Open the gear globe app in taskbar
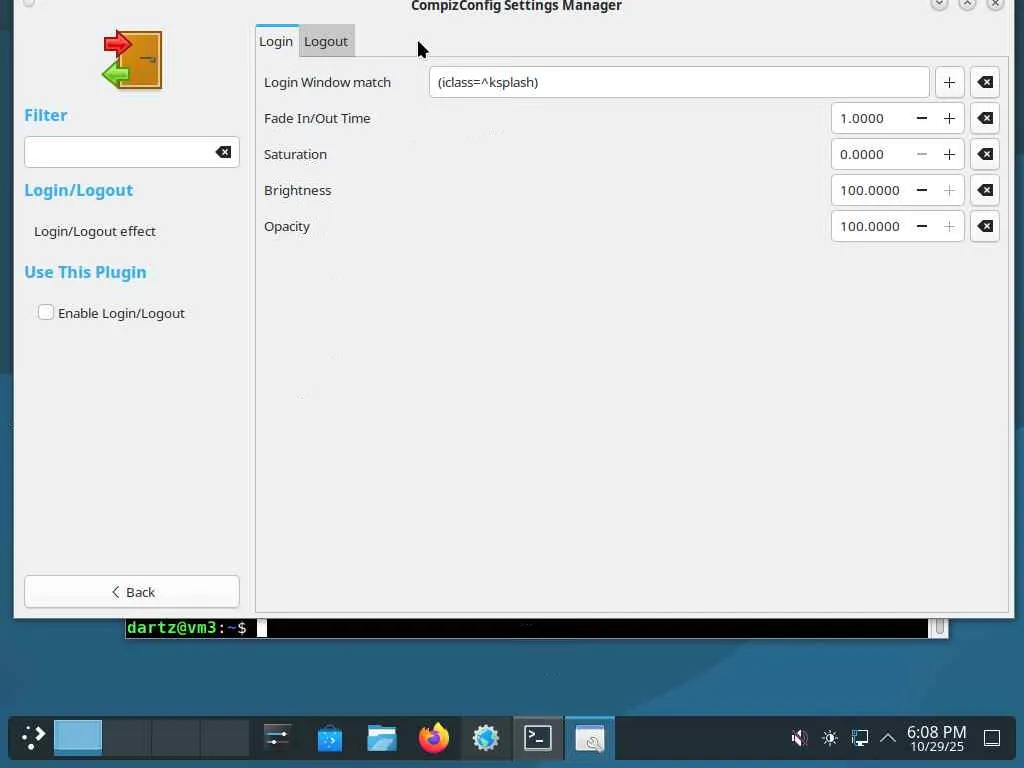This screenshot has width=1024, height=768. 486,738
